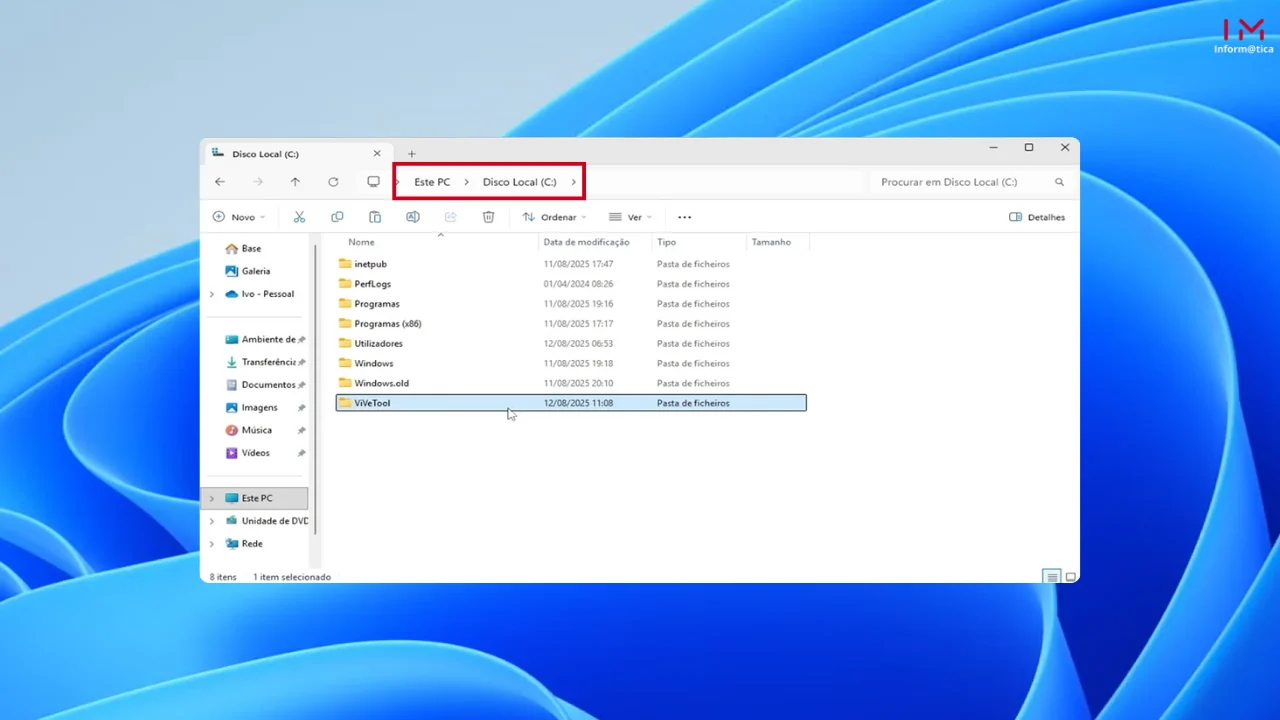Select the Programas (x86) folder row

[x=571, y=324]
